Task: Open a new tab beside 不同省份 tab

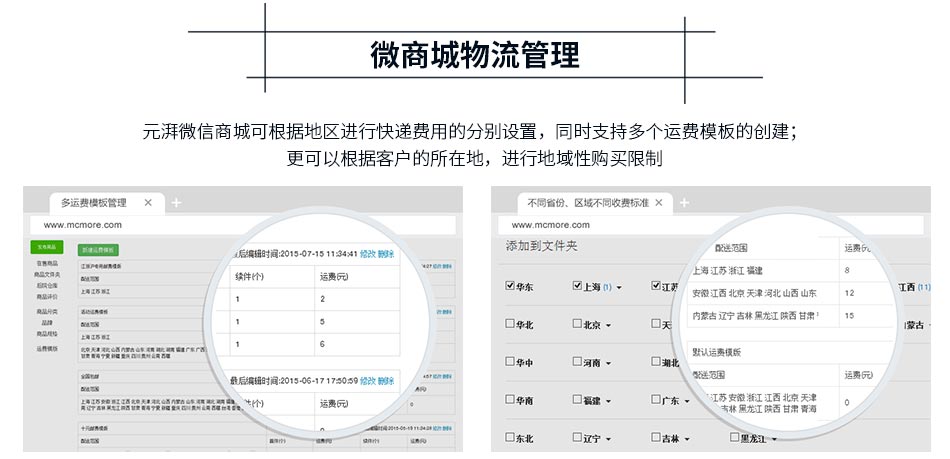Action: coord(684,203)
